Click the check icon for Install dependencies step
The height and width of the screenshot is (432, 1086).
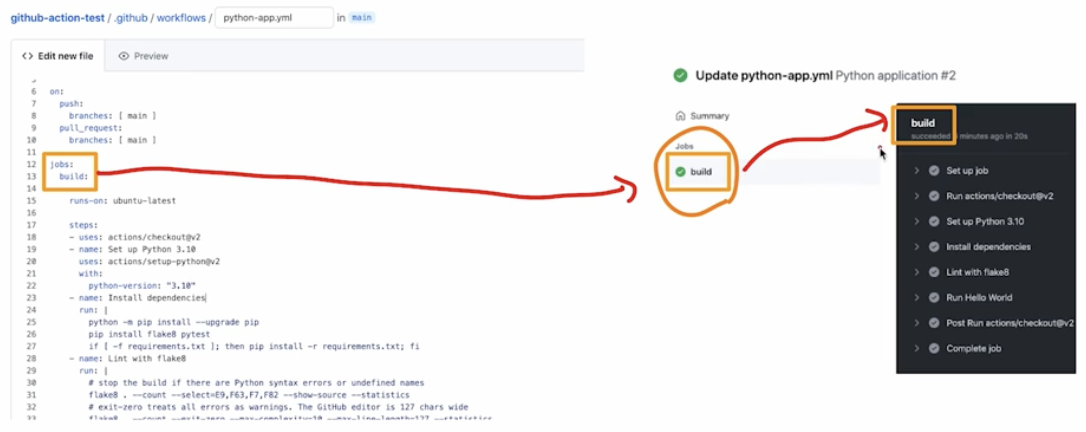pos(934,246)
